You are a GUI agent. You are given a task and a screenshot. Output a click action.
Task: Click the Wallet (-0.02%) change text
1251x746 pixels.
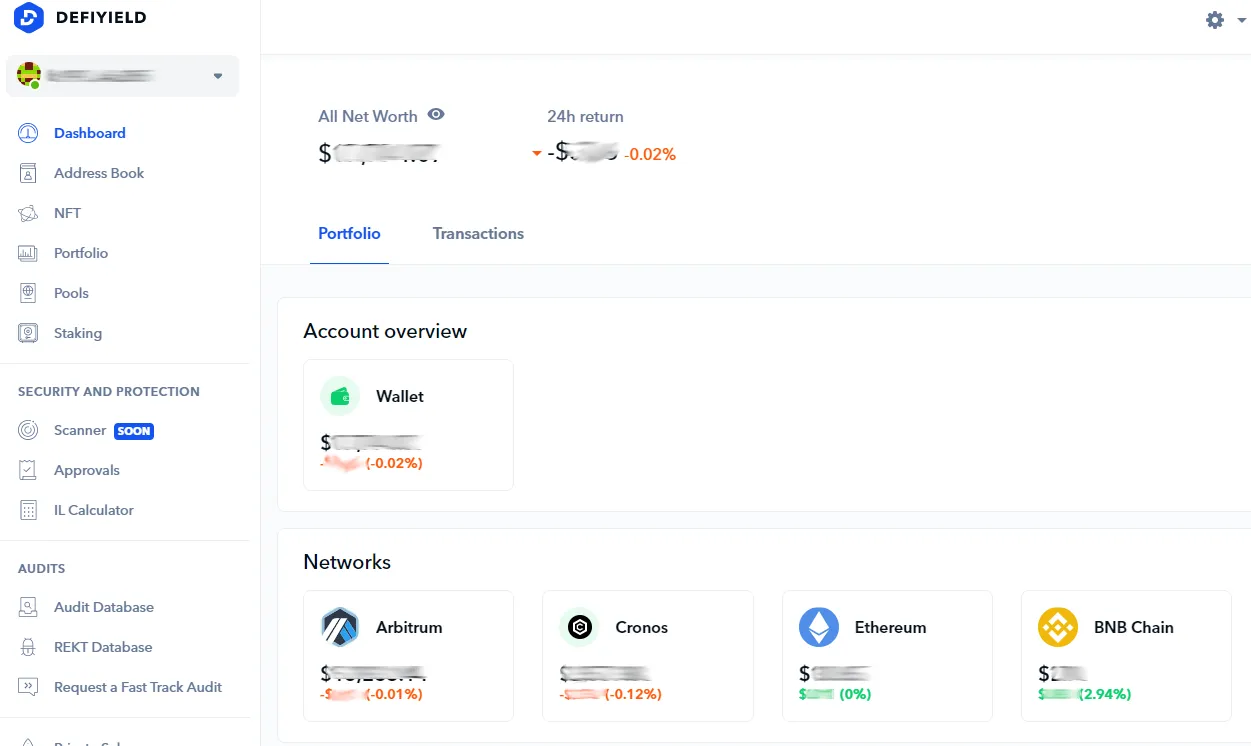coord(394,463)
